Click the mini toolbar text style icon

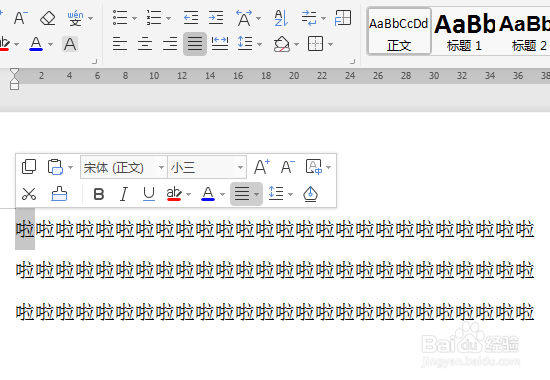[313, 167]
